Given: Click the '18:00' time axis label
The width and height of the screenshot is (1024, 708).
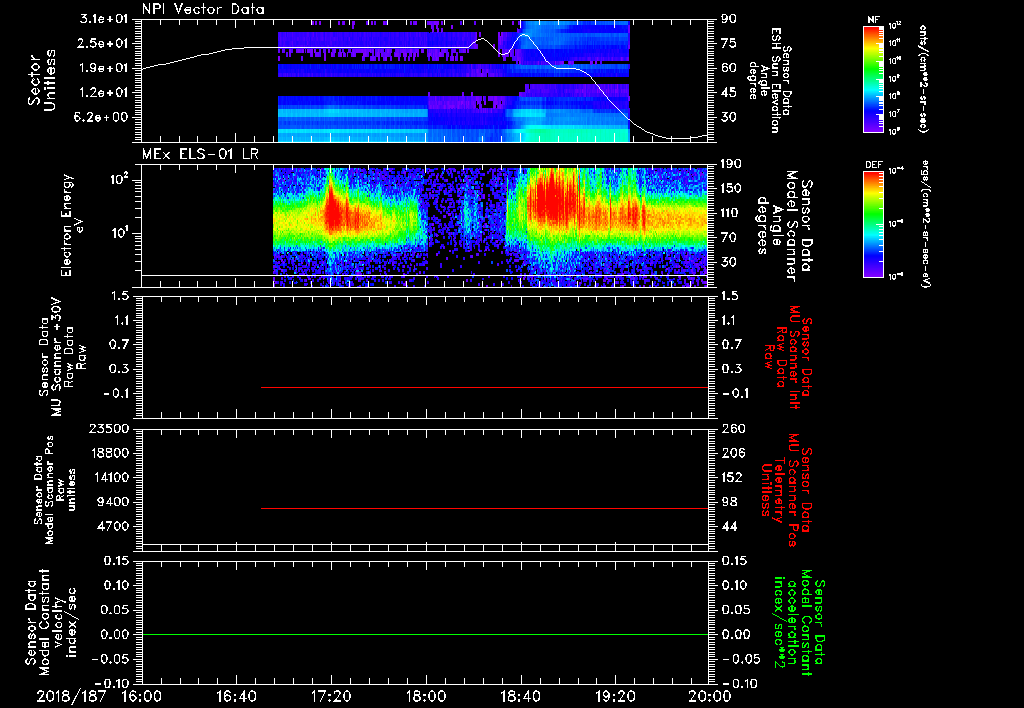Looking at the screenshot, I should pyautogui.click(x=426, y=696).
